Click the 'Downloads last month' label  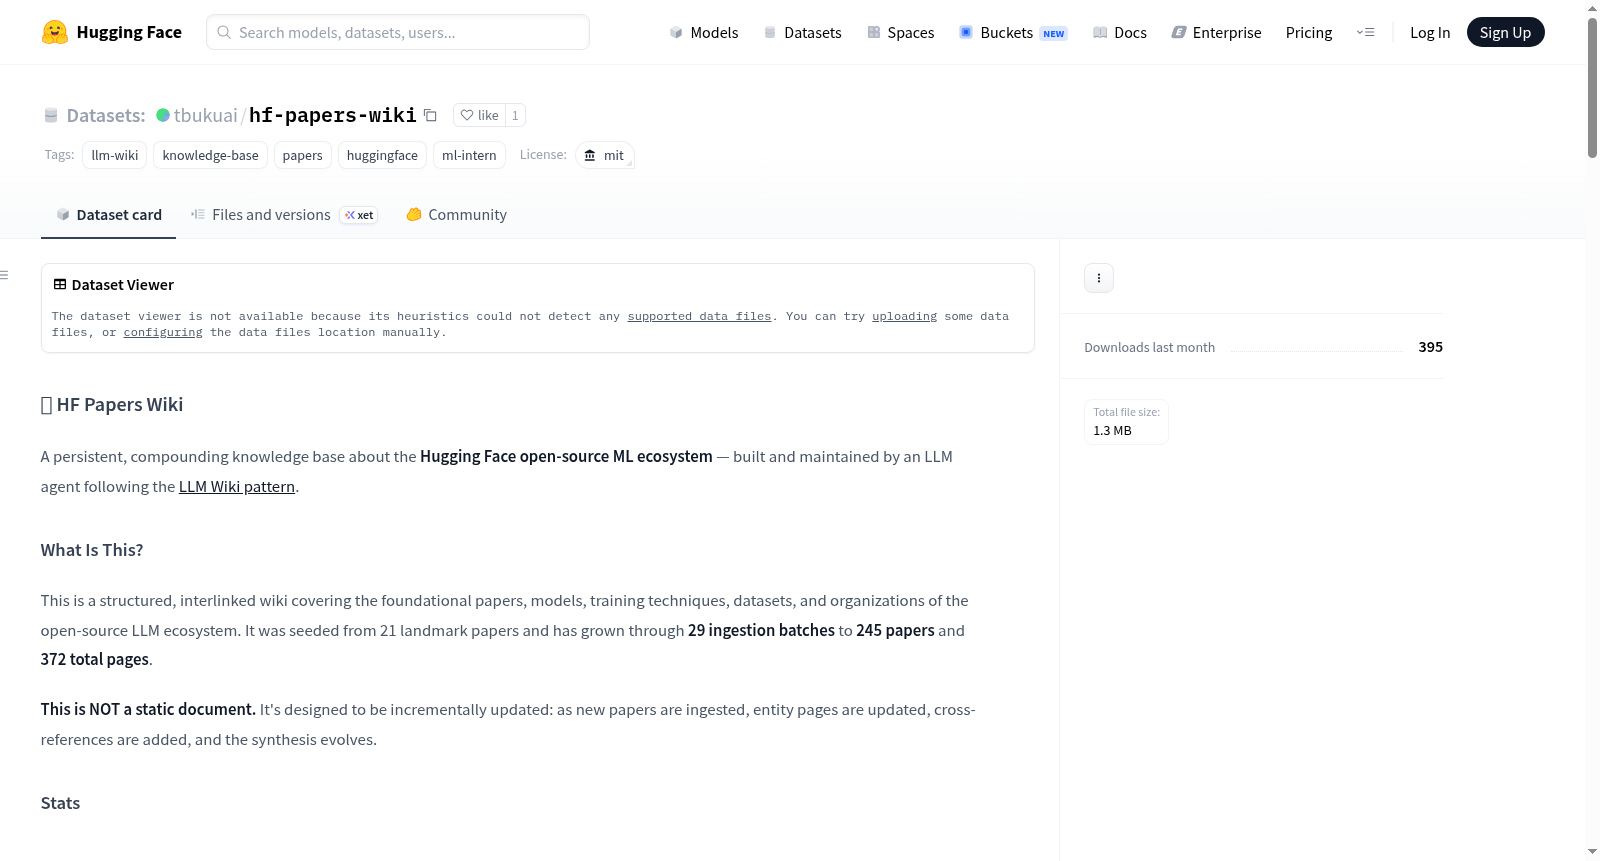pos(1150,347)
